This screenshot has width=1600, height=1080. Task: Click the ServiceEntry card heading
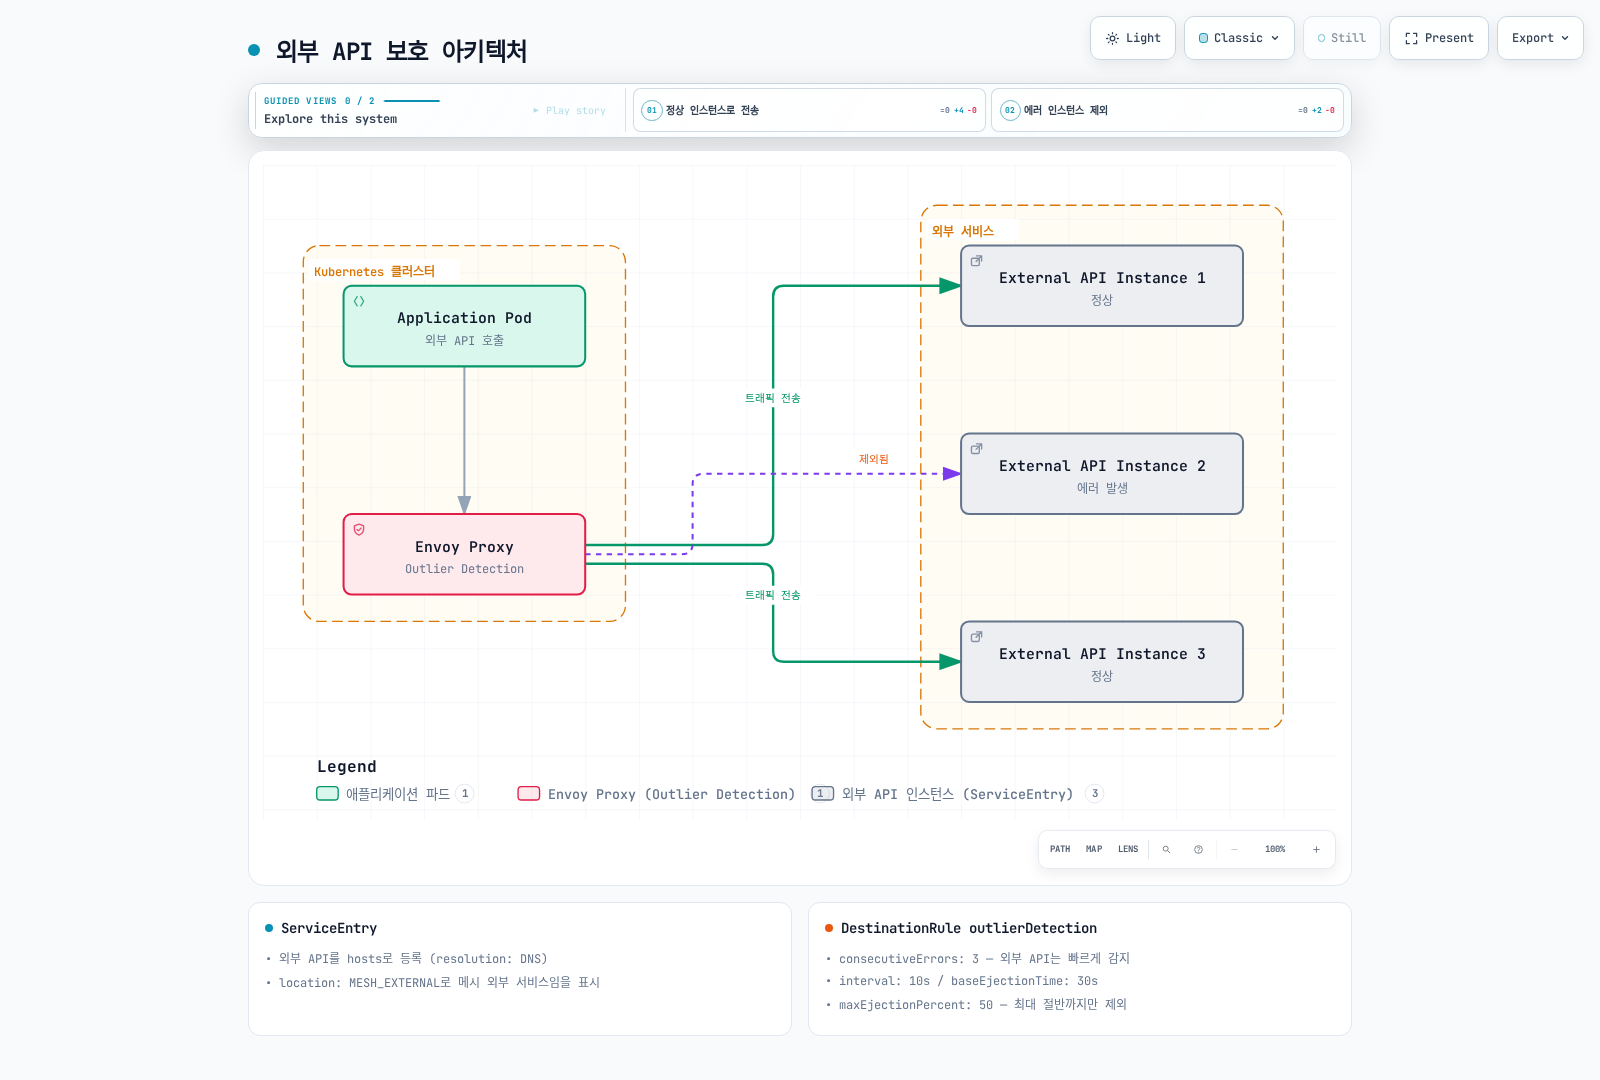tap(329, 928)
